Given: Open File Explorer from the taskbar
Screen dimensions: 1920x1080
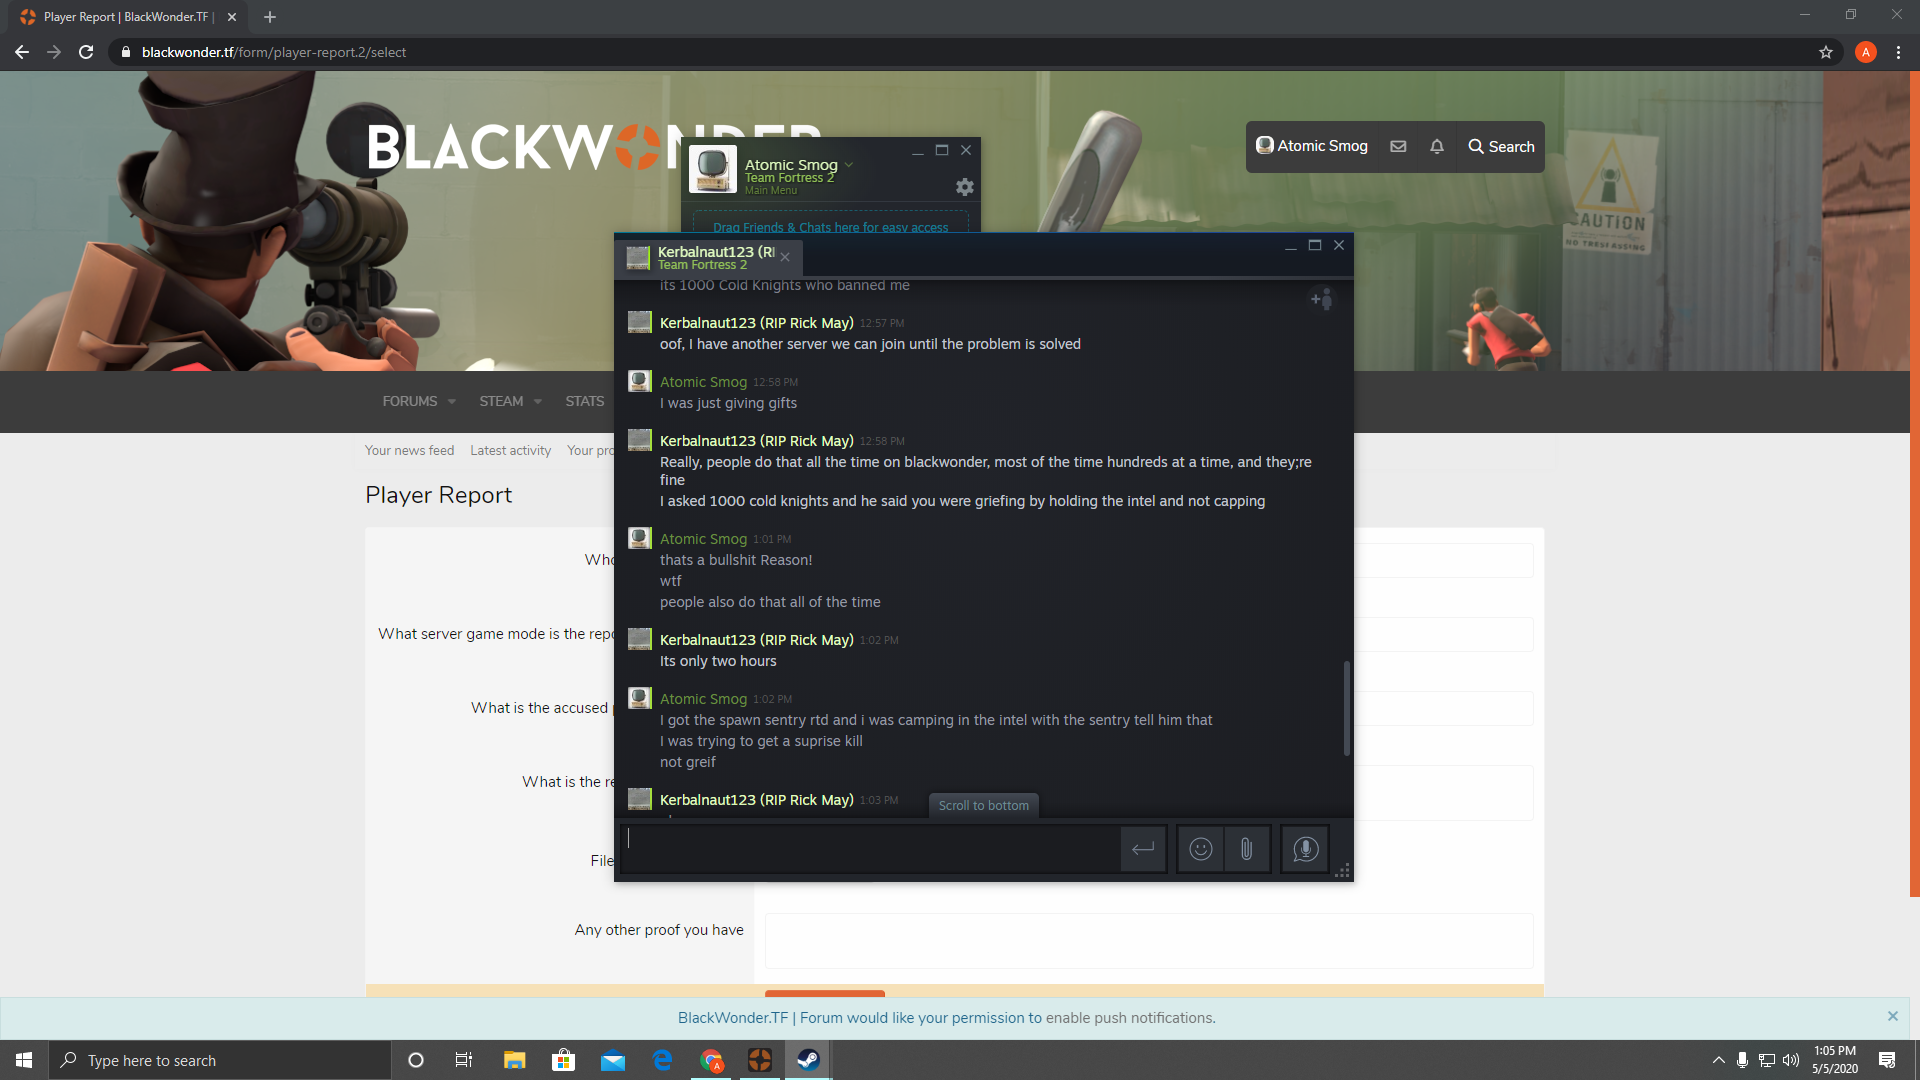Looking at the screenshot, I should click(514, 1060).
